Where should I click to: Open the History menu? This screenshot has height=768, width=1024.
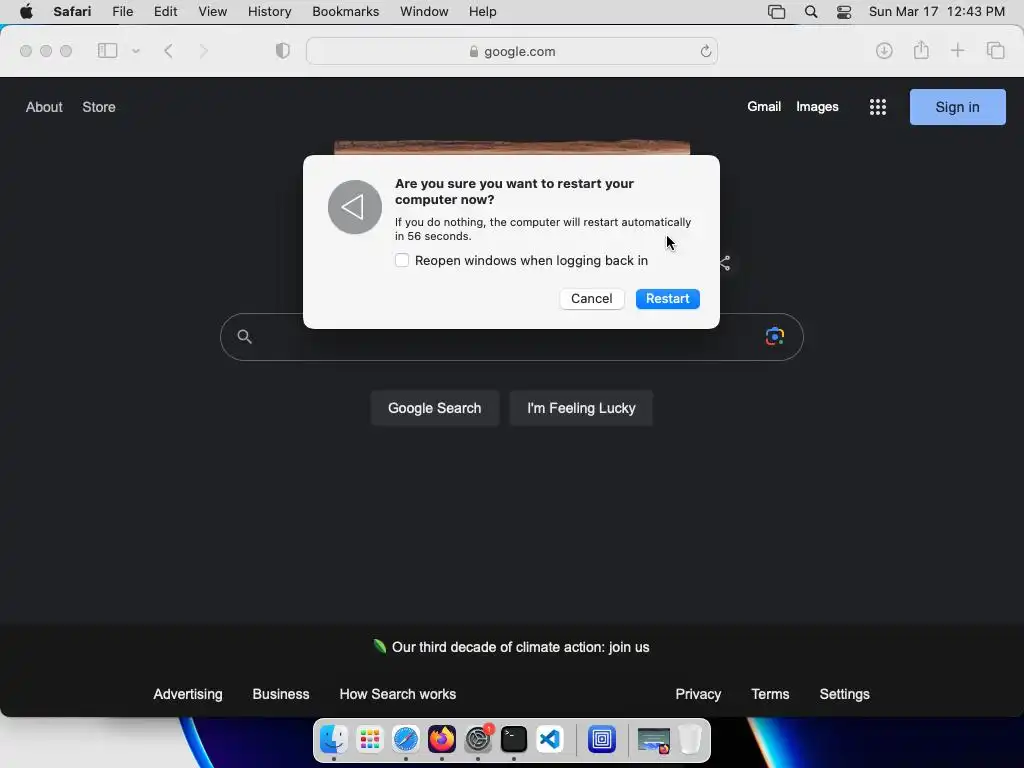pyautogui.click(x=269, y=12)
